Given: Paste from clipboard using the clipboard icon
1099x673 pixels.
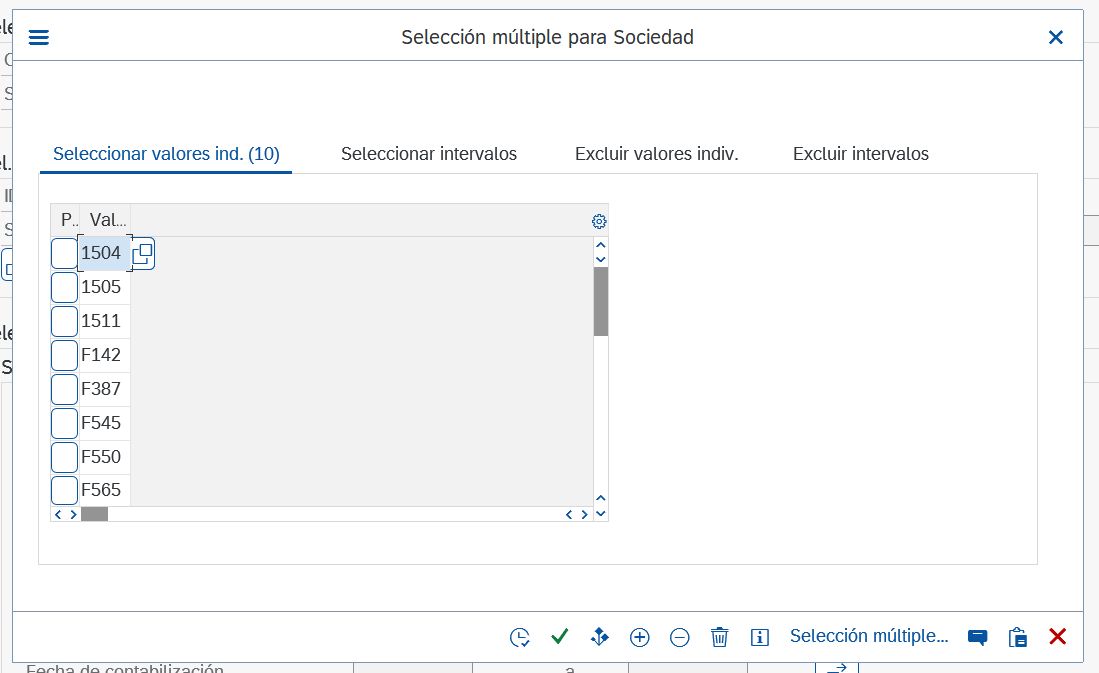Looking at the screenshot, I should [1018, 637].
